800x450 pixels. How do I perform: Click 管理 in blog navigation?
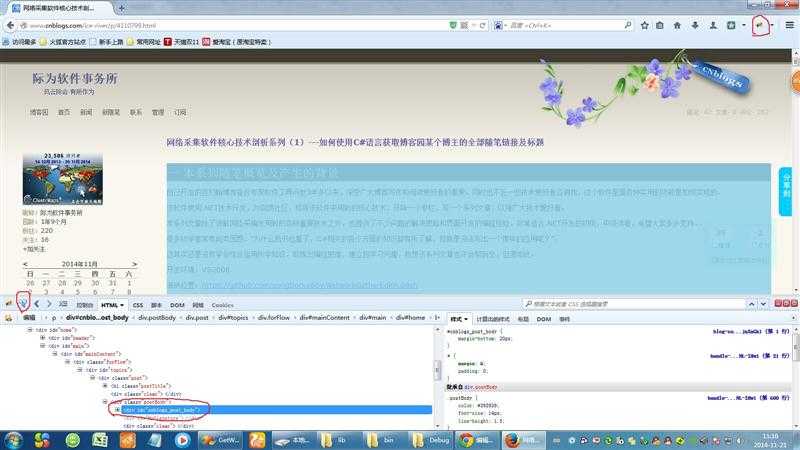click(x=158, y=112)
